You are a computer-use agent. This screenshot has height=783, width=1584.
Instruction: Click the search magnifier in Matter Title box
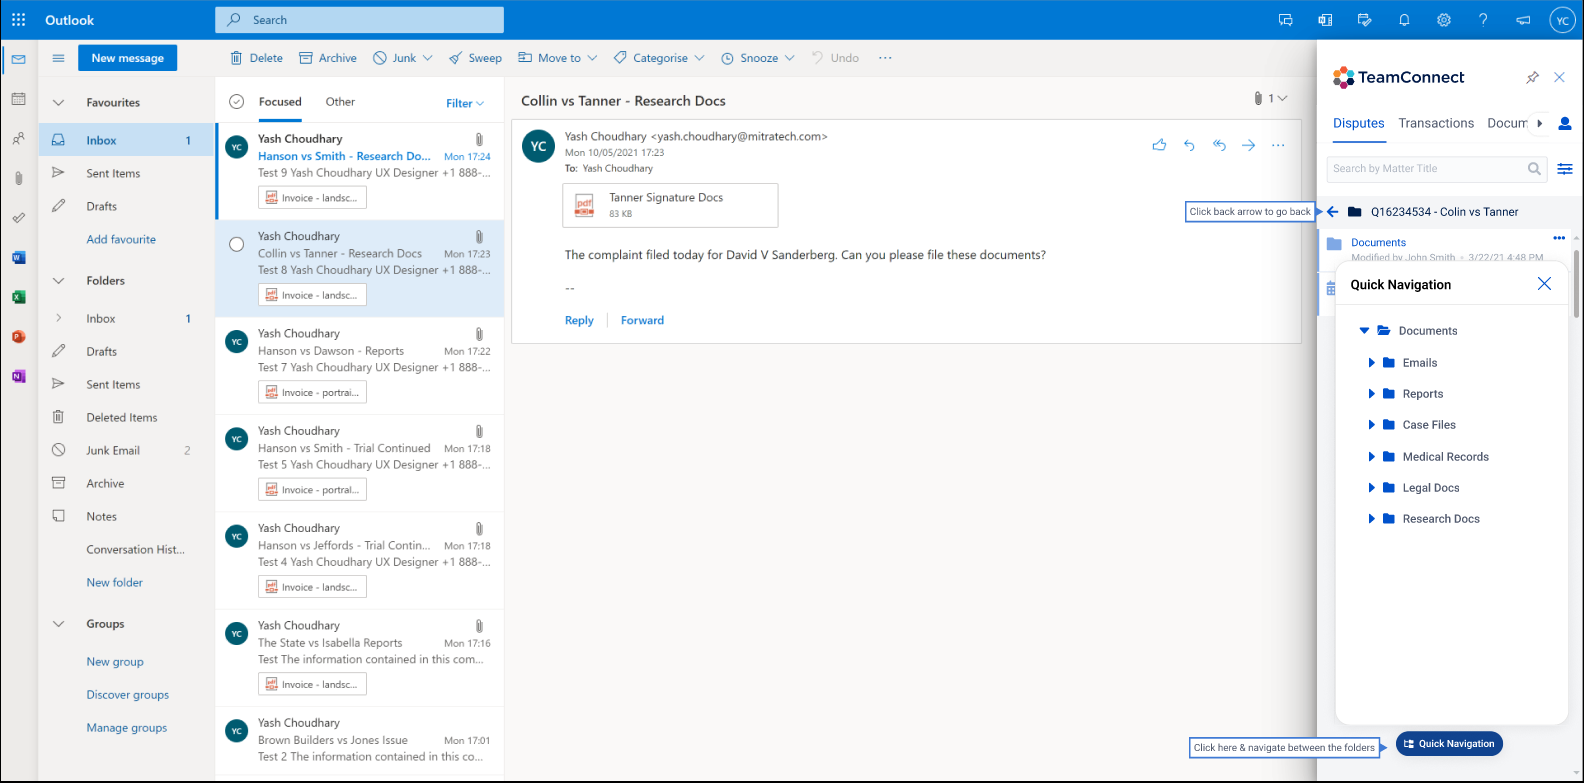(1534, 169)
